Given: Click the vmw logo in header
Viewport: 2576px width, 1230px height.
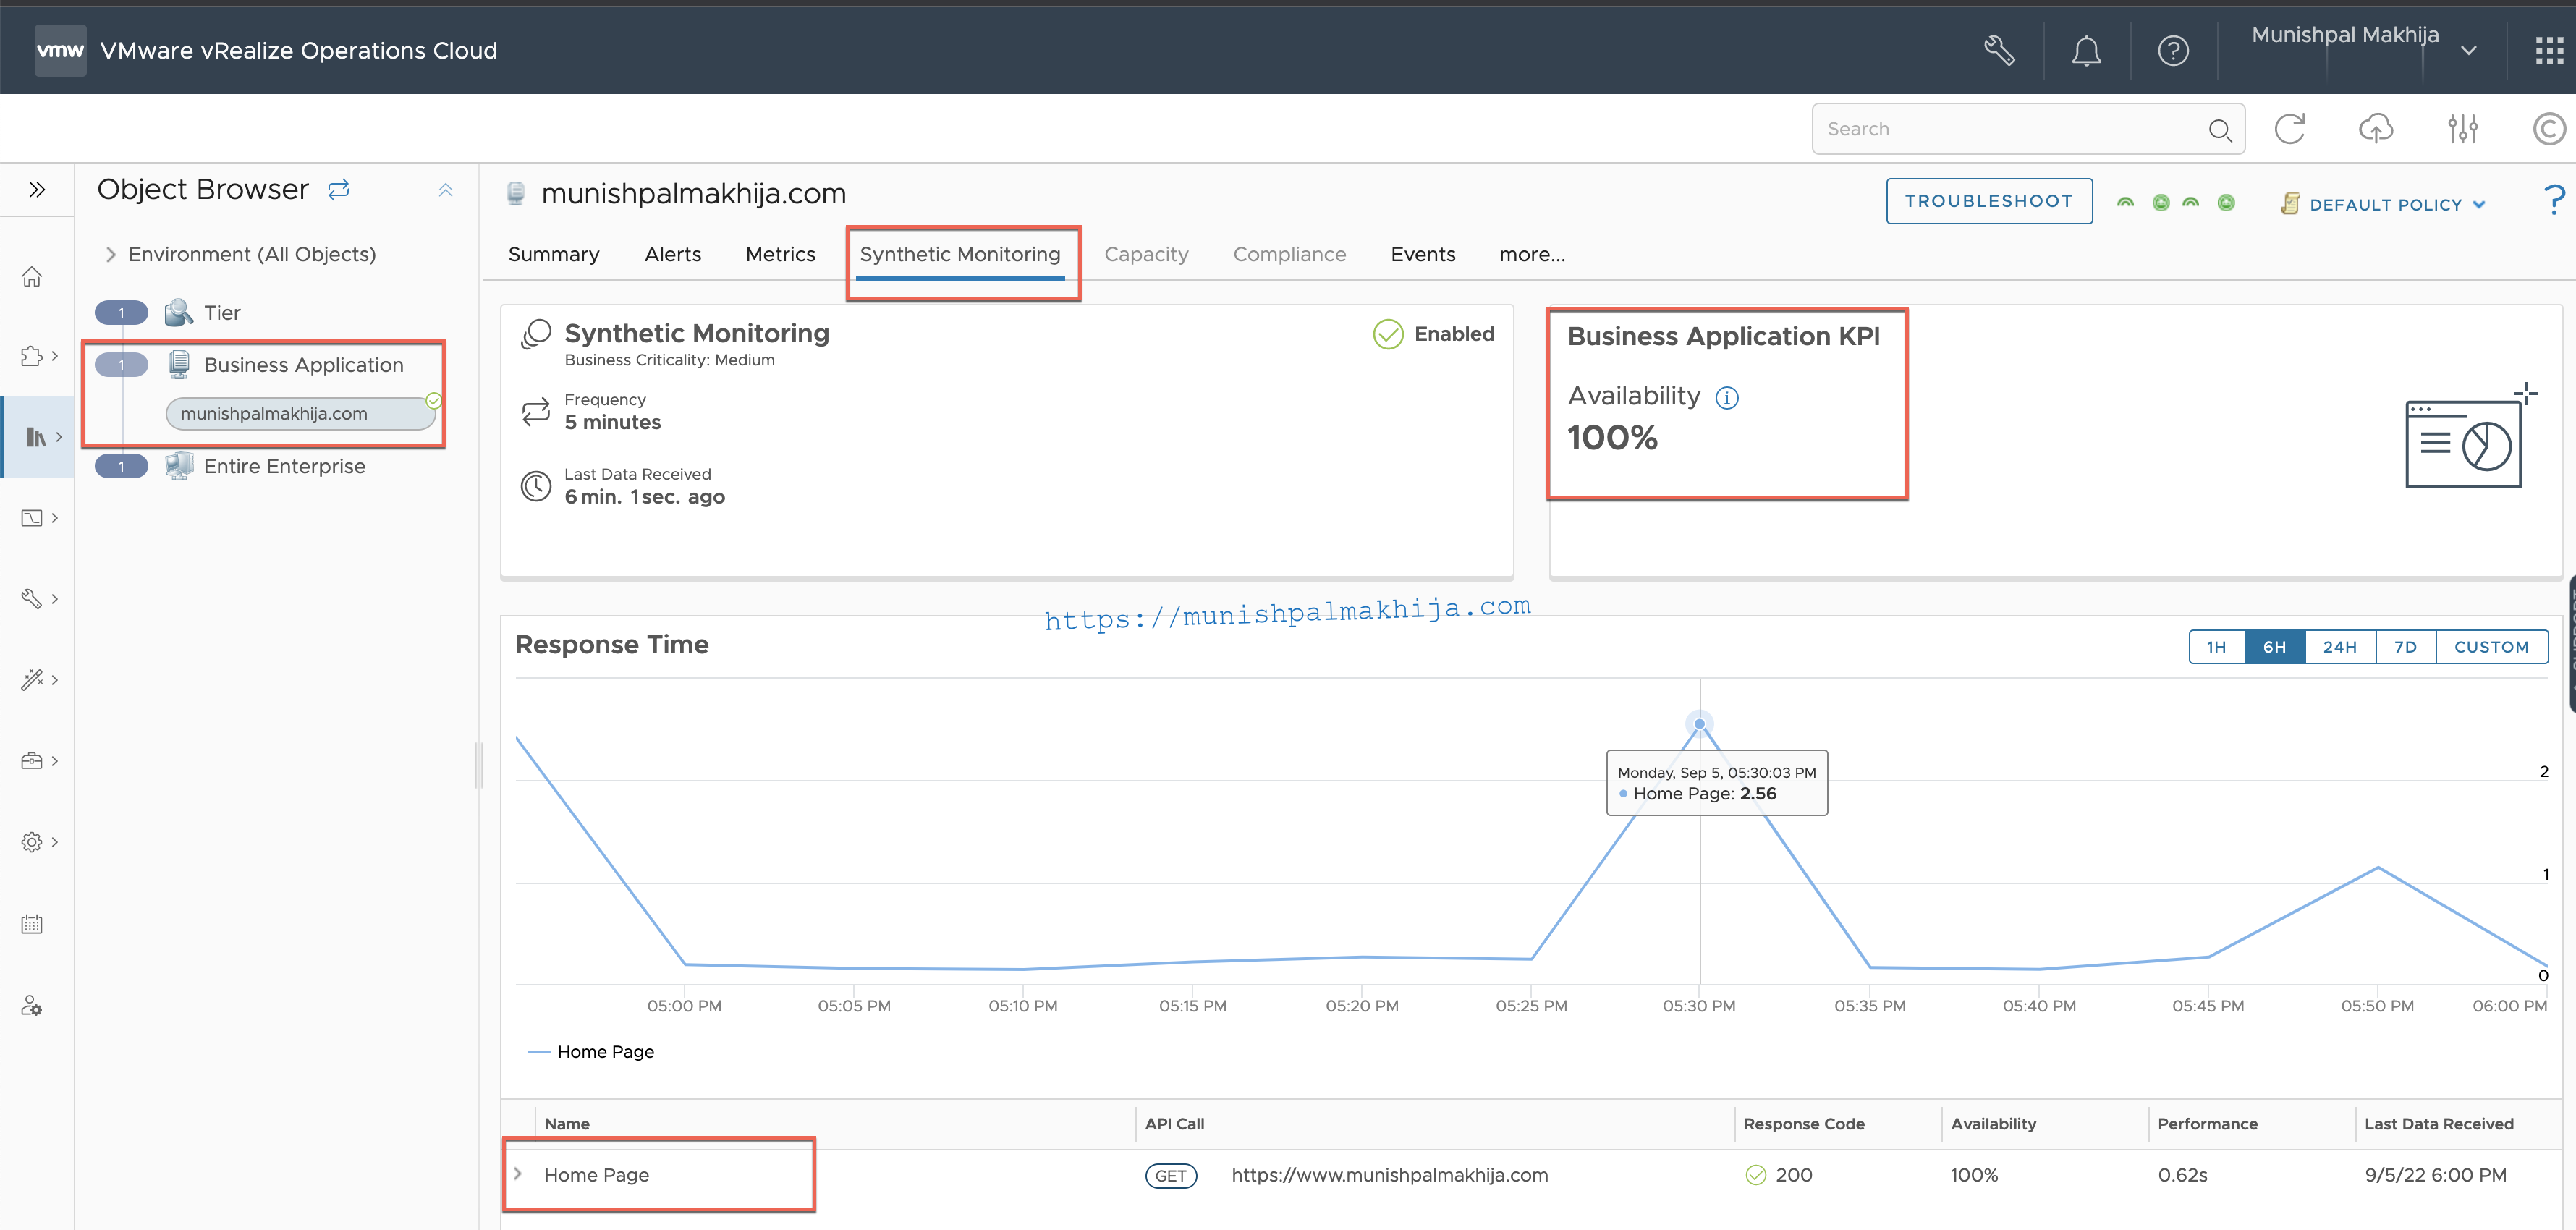Looking at the screenshot, I should (x=60, y=50).
